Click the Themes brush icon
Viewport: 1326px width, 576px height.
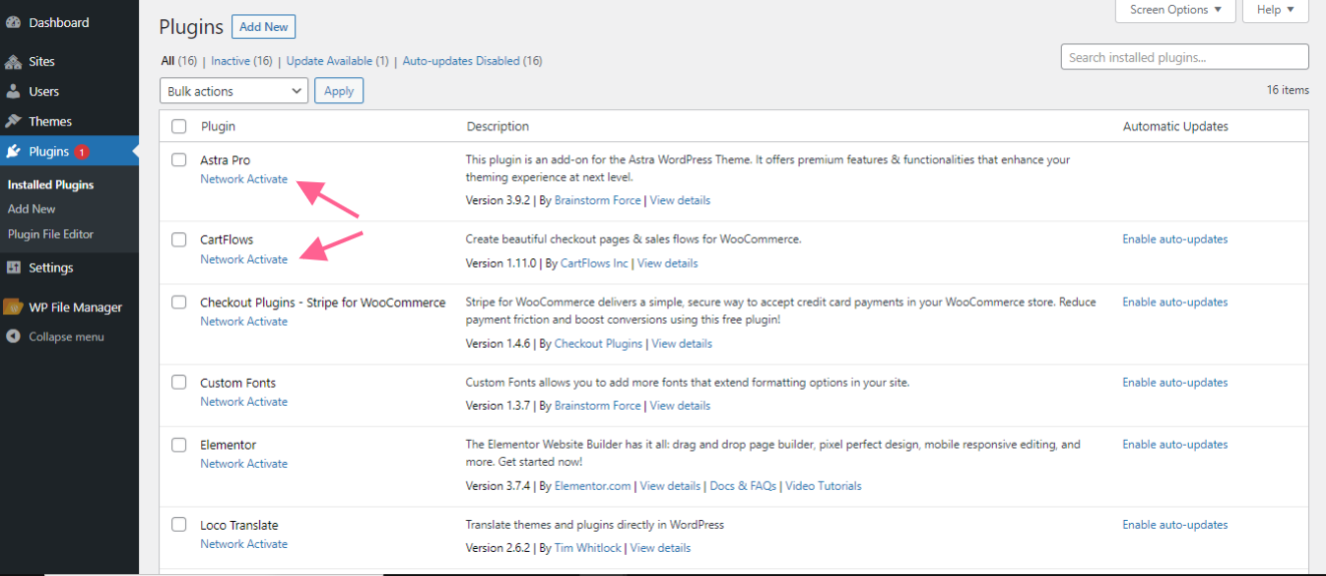pos(13,121)
